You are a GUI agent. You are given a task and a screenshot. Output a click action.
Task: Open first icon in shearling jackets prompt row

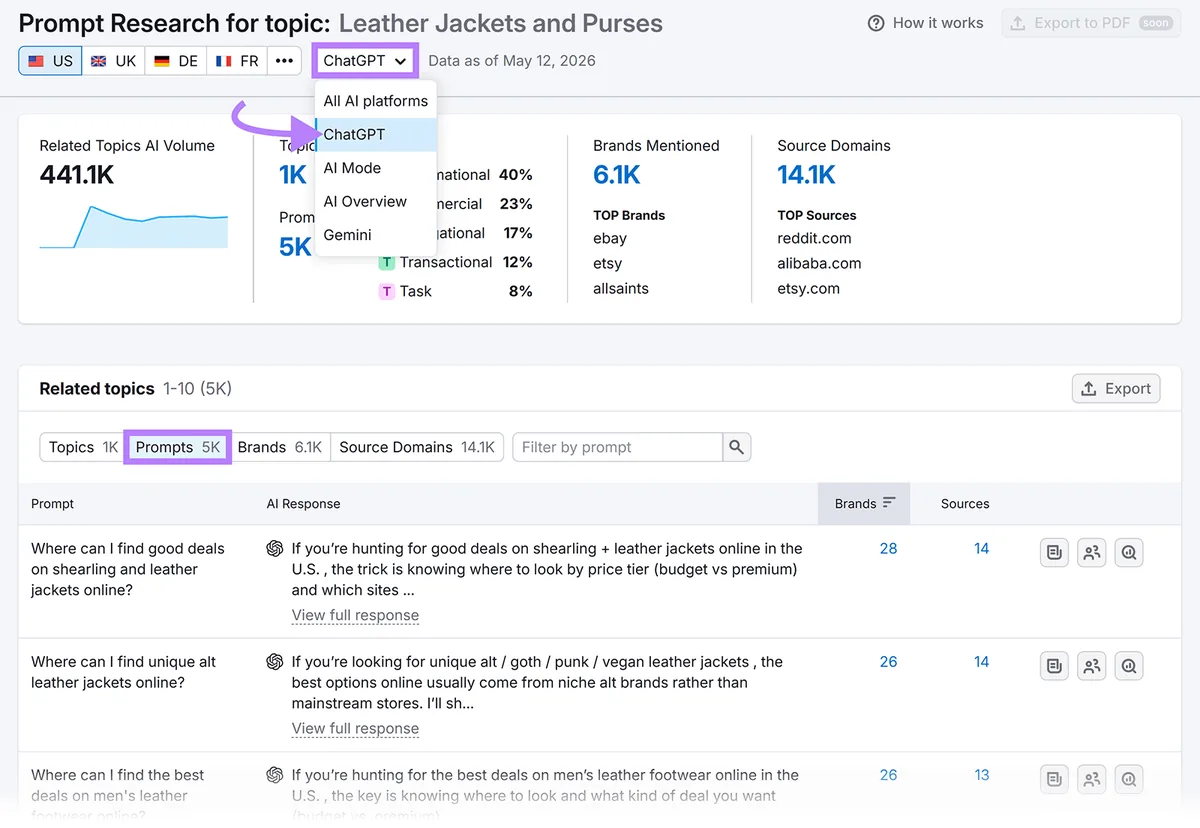coord(1054,552)
